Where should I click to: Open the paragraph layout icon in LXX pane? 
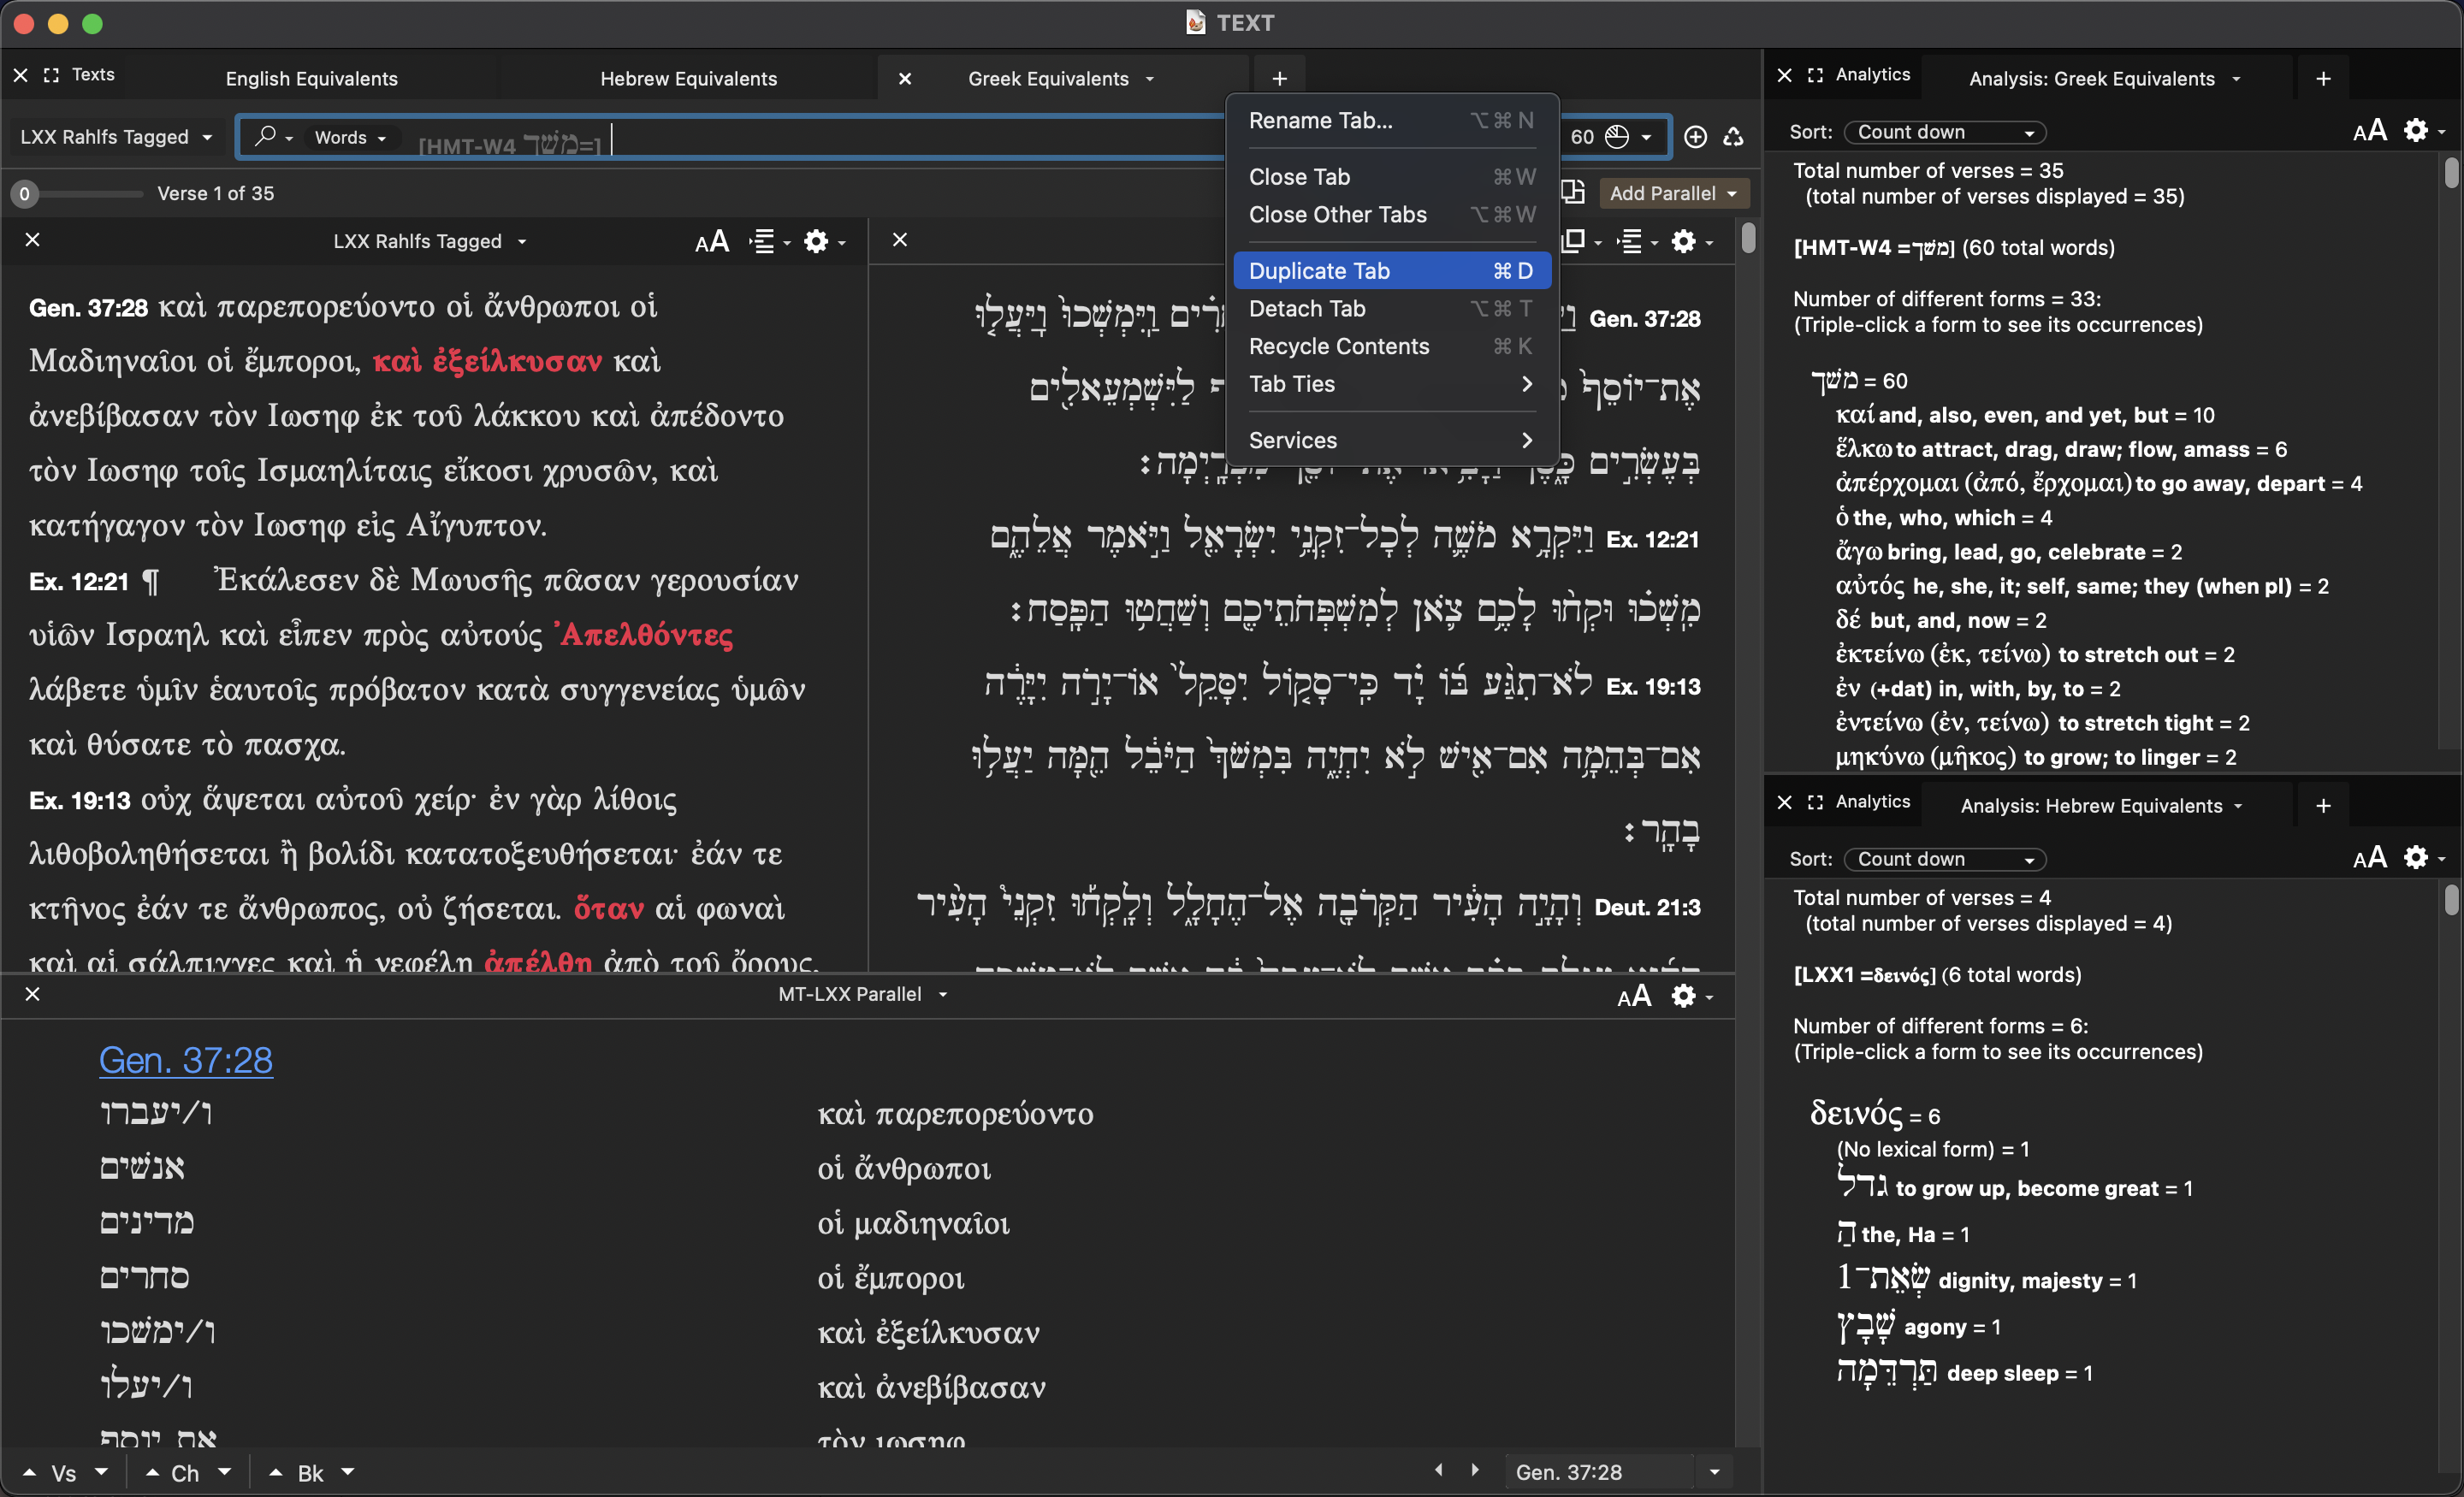pos(763,241)
